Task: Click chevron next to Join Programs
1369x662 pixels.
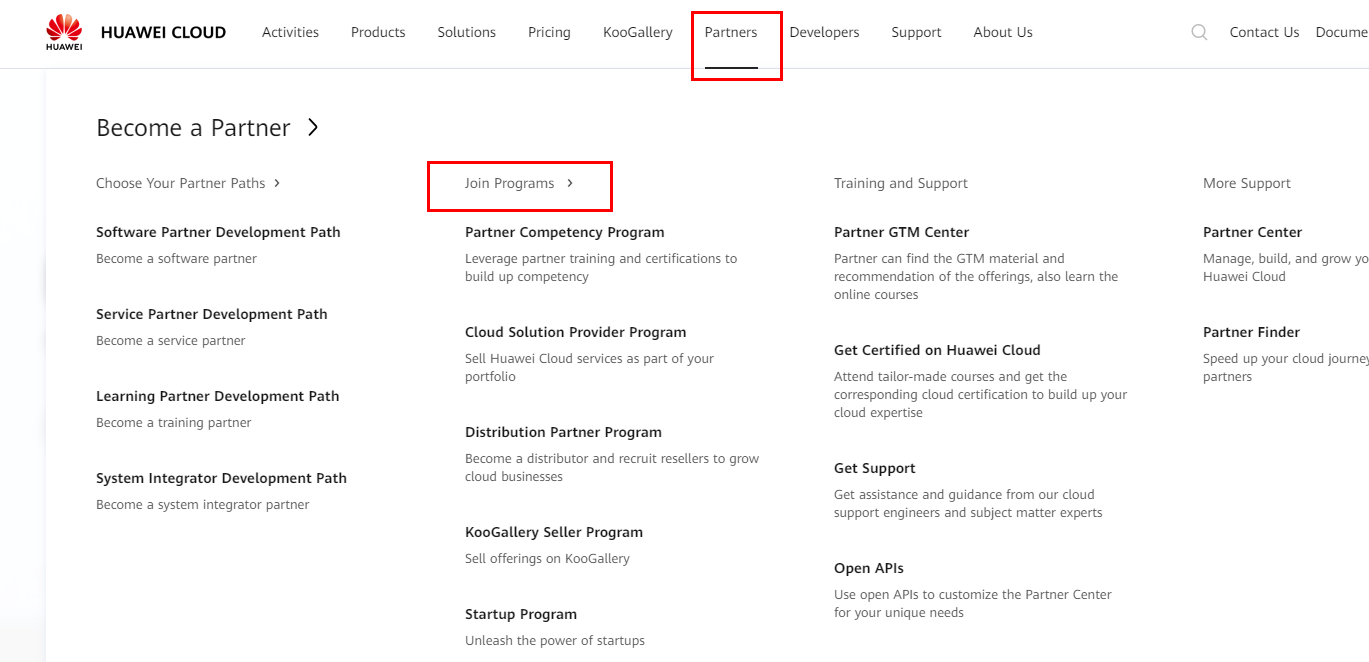Action: [x=570, y=183]
